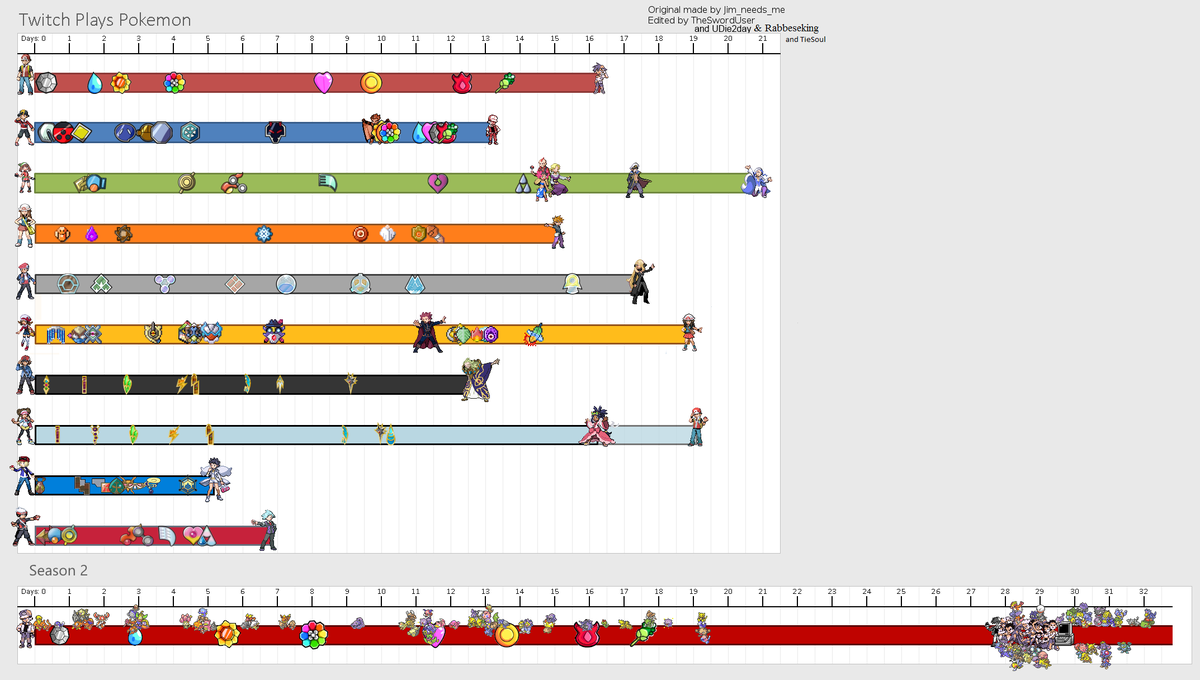Click the "and UDie2day & Rabbeseking" credit text

756,29
